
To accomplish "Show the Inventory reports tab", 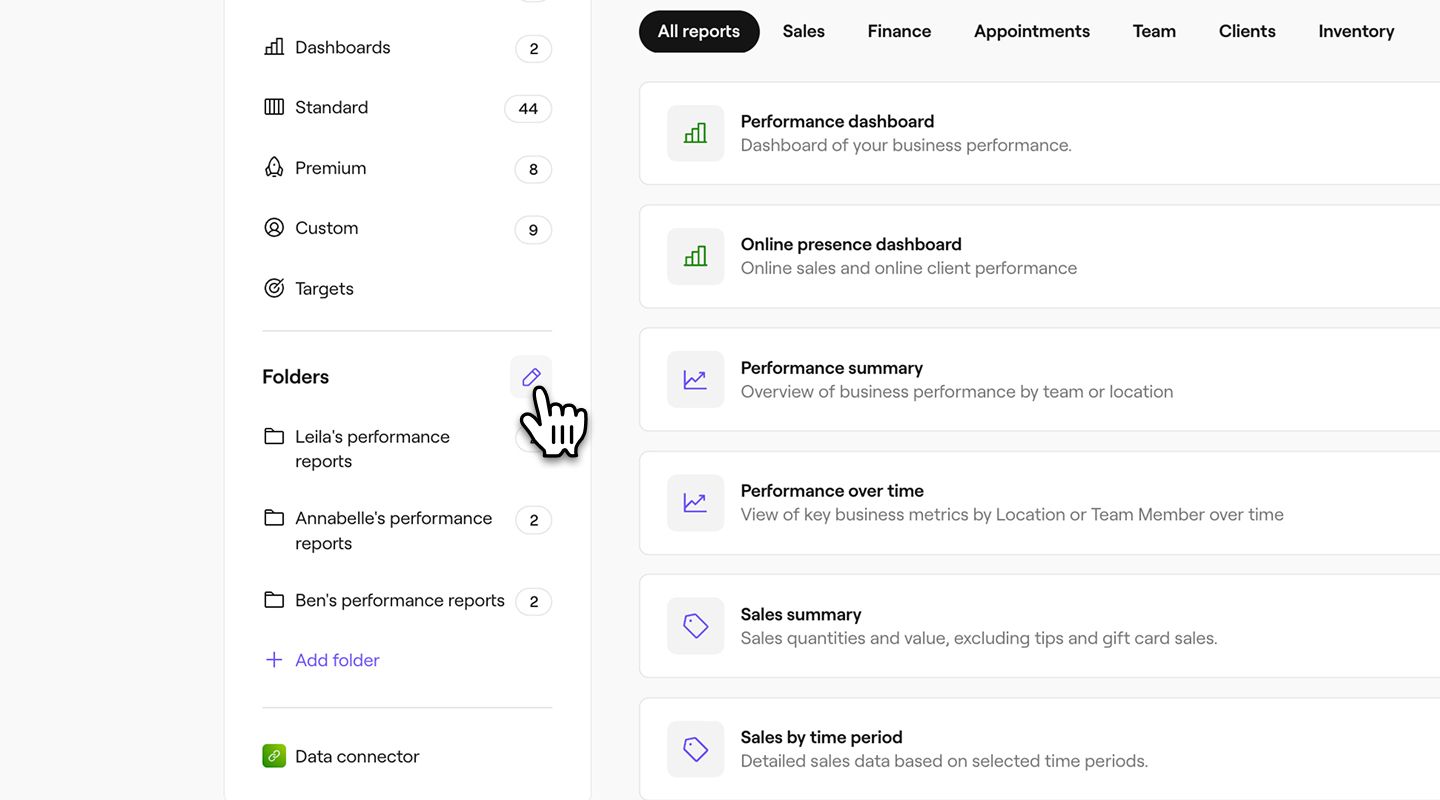I will click(x=1355, y=32).
